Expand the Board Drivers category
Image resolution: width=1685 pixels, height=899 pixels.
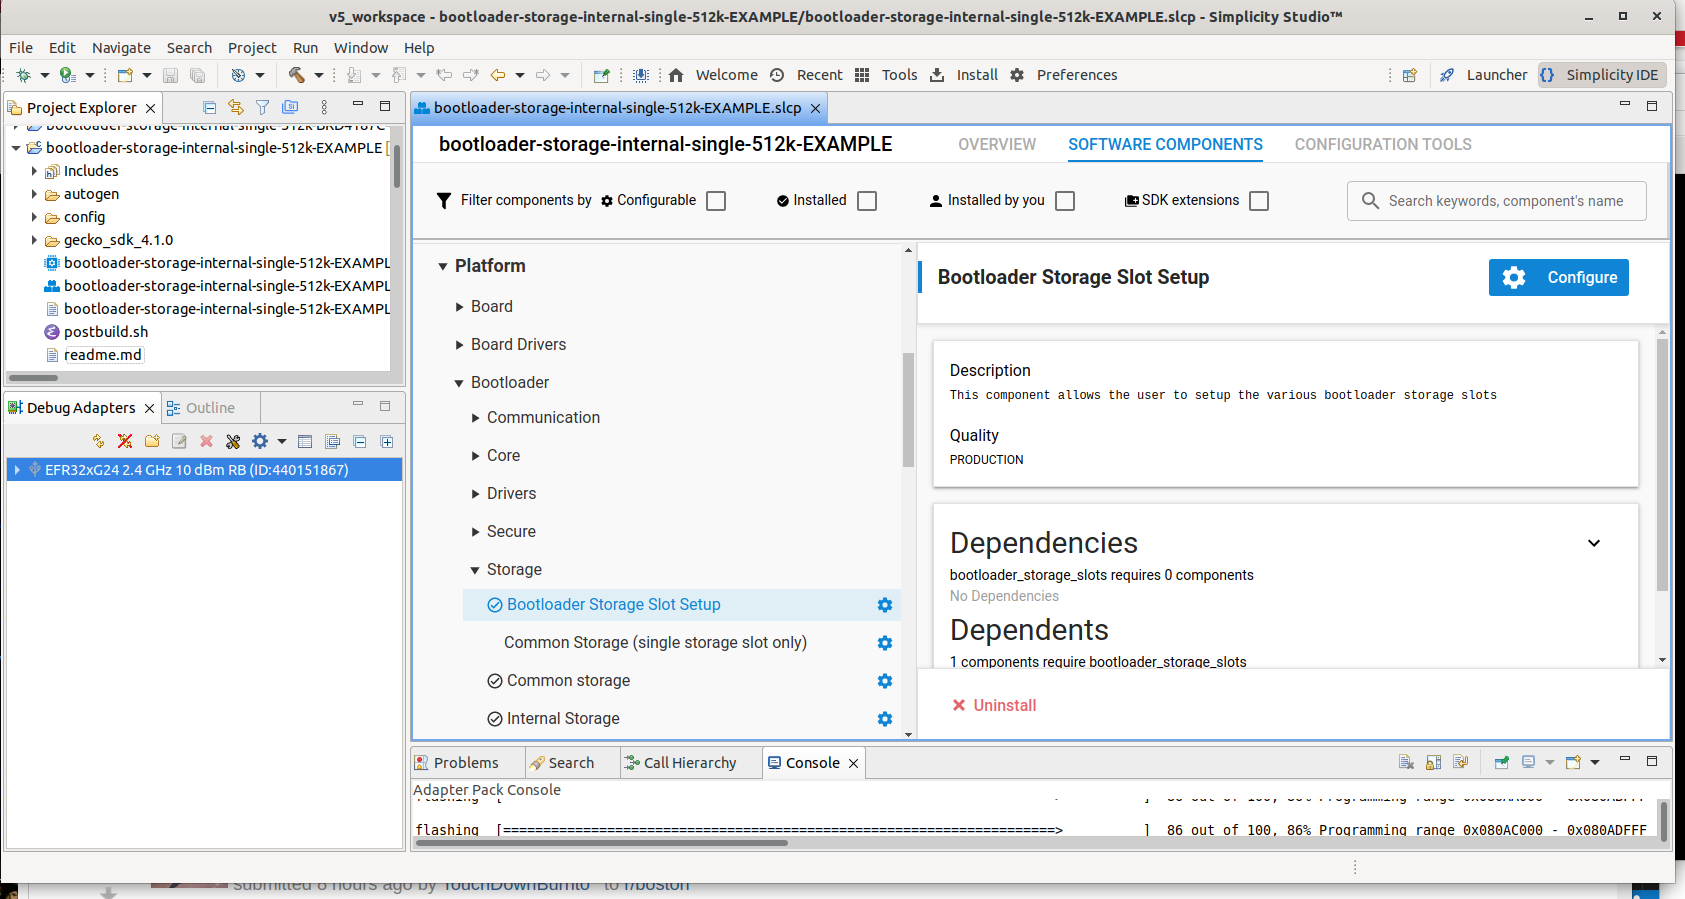pyautogui.click(x=459, y=345)
